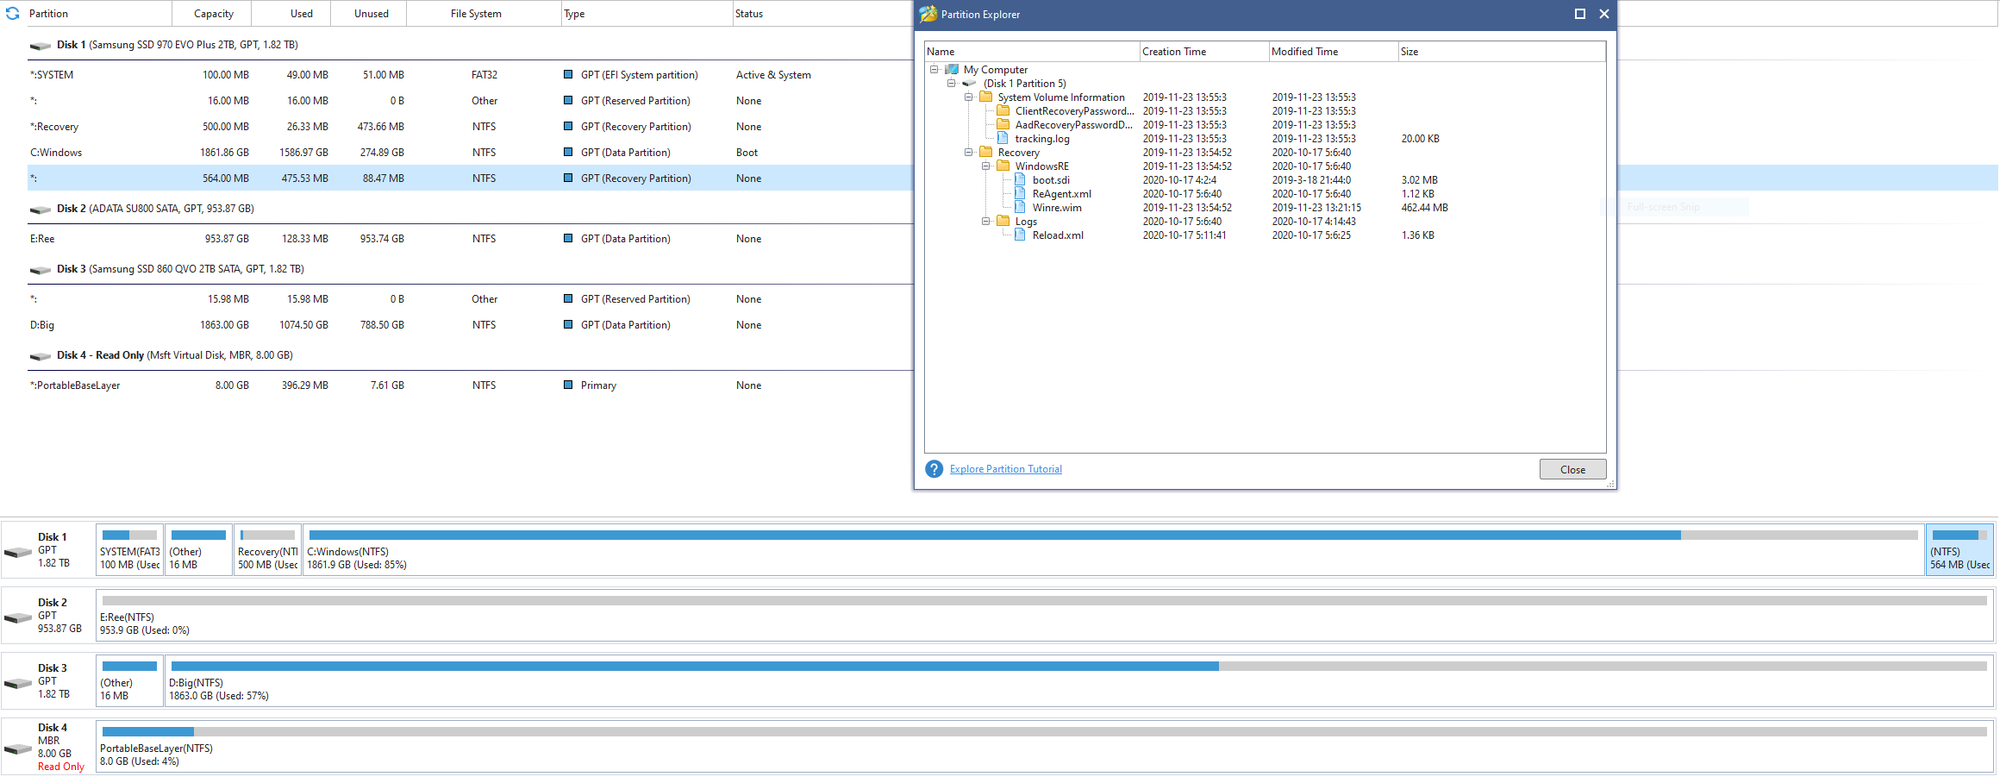The image size is (2000, 783).
Task: Select the (Other) 16 MB block on Disk 3 map
Action: coord(130,680)
